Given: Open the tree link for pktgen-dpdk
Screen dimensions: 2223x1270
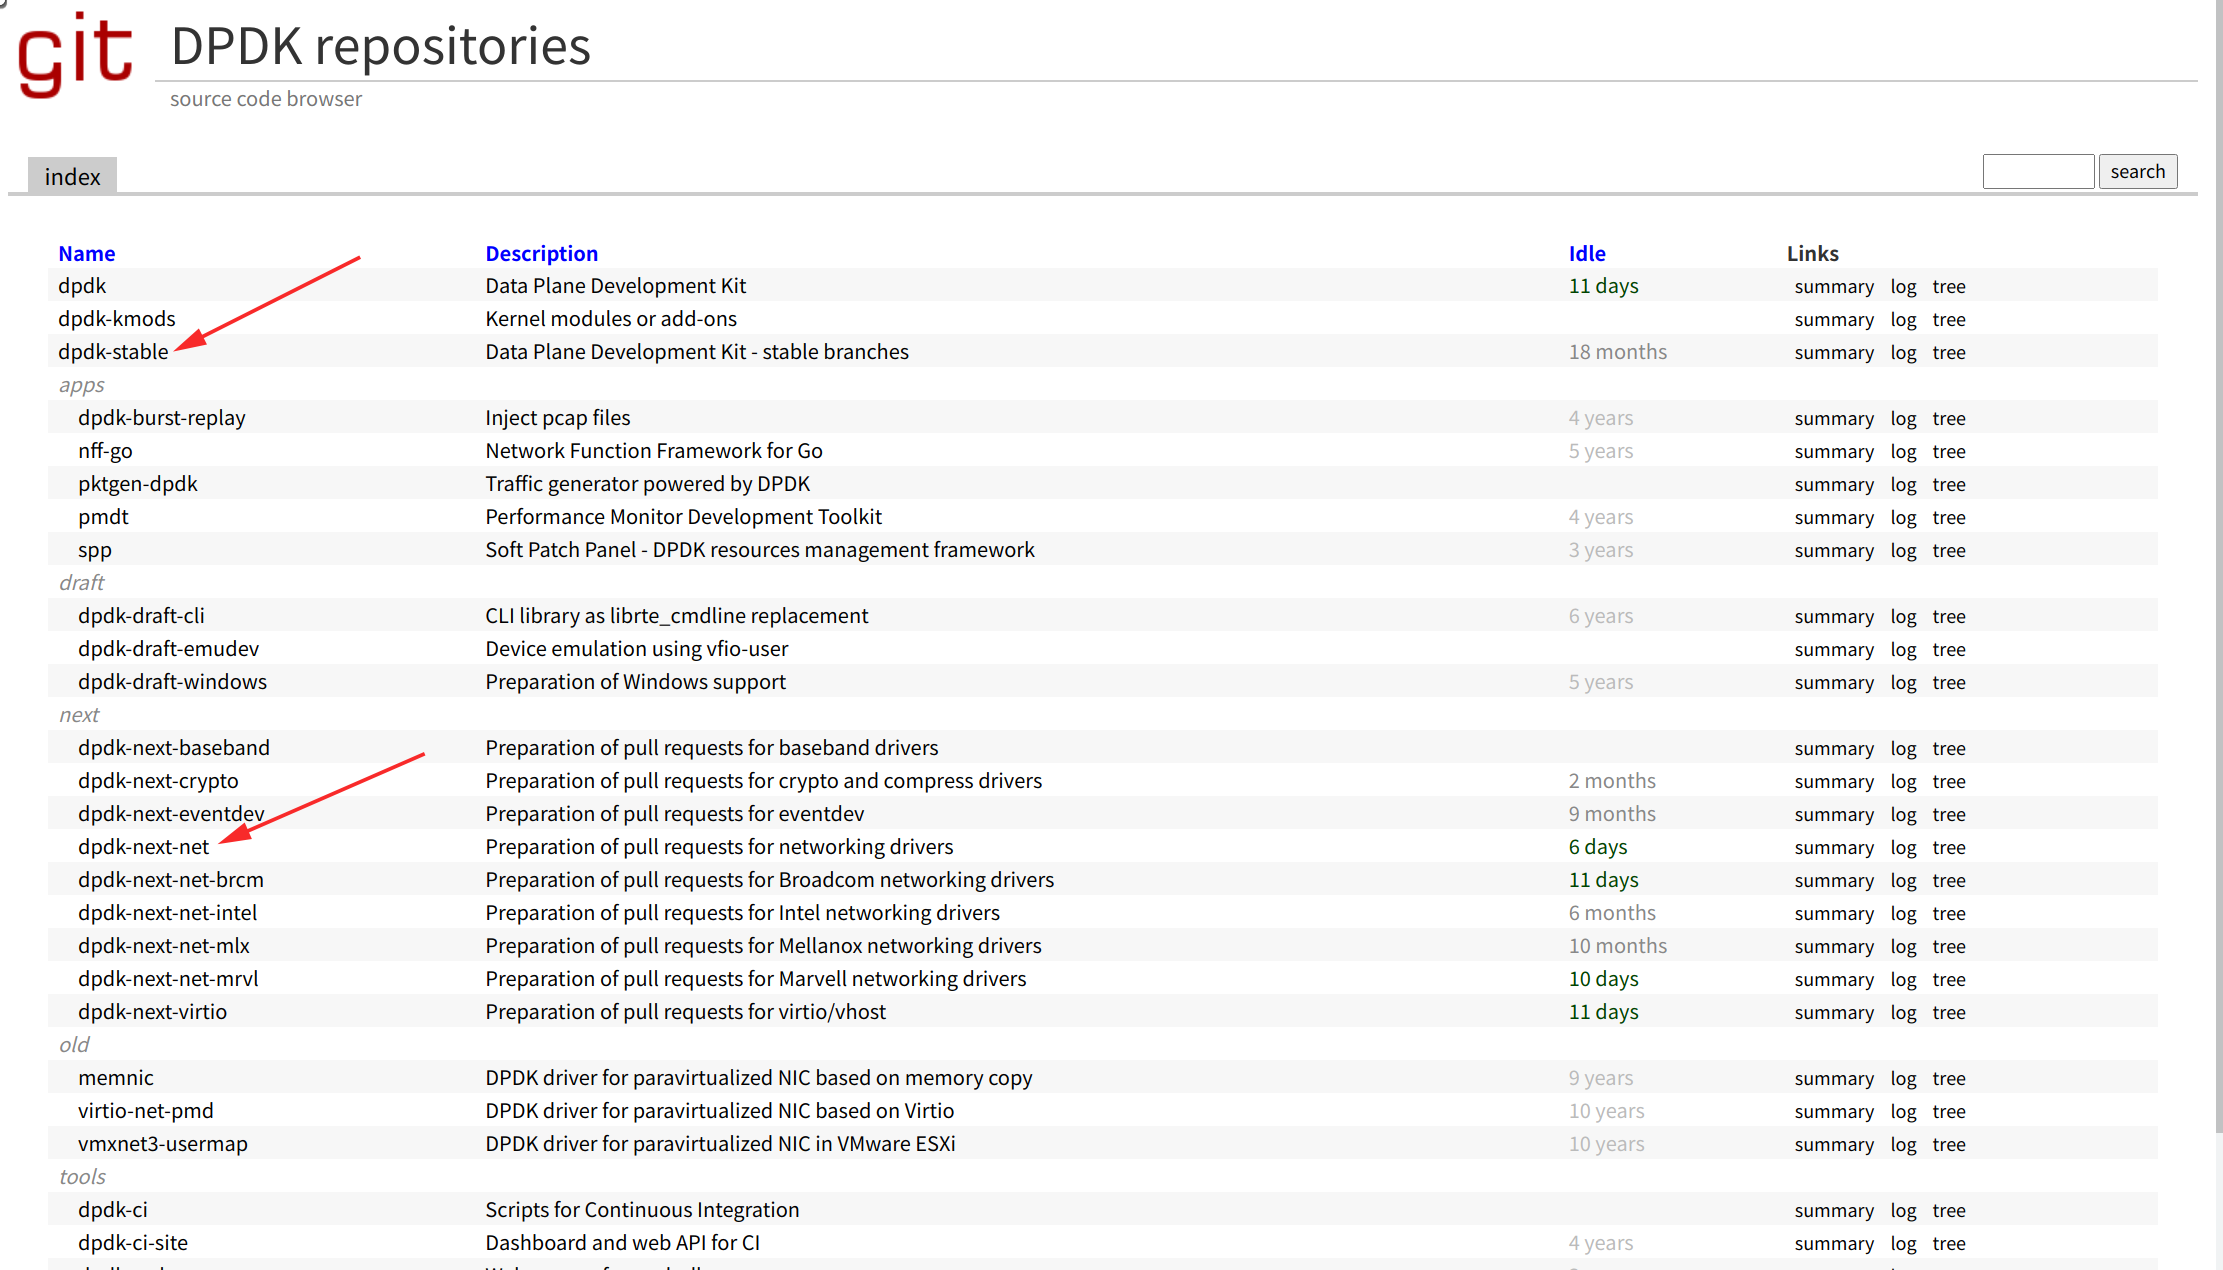Looking at the screenshot, I should (1948, 485).
